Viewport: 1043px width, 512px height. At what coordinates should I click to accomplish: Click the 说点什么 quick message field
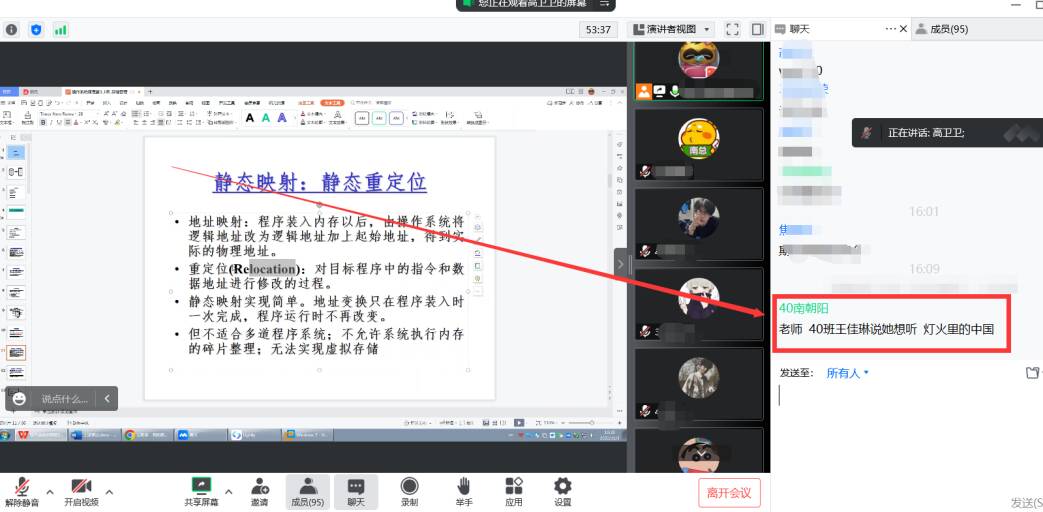[65, 399]
